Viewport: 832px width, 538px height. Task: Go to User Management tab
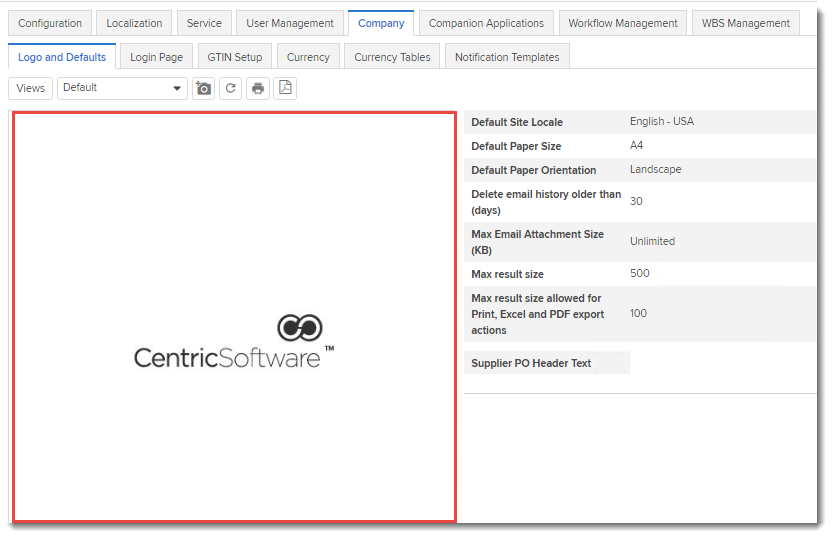click(x=290, y=23)
